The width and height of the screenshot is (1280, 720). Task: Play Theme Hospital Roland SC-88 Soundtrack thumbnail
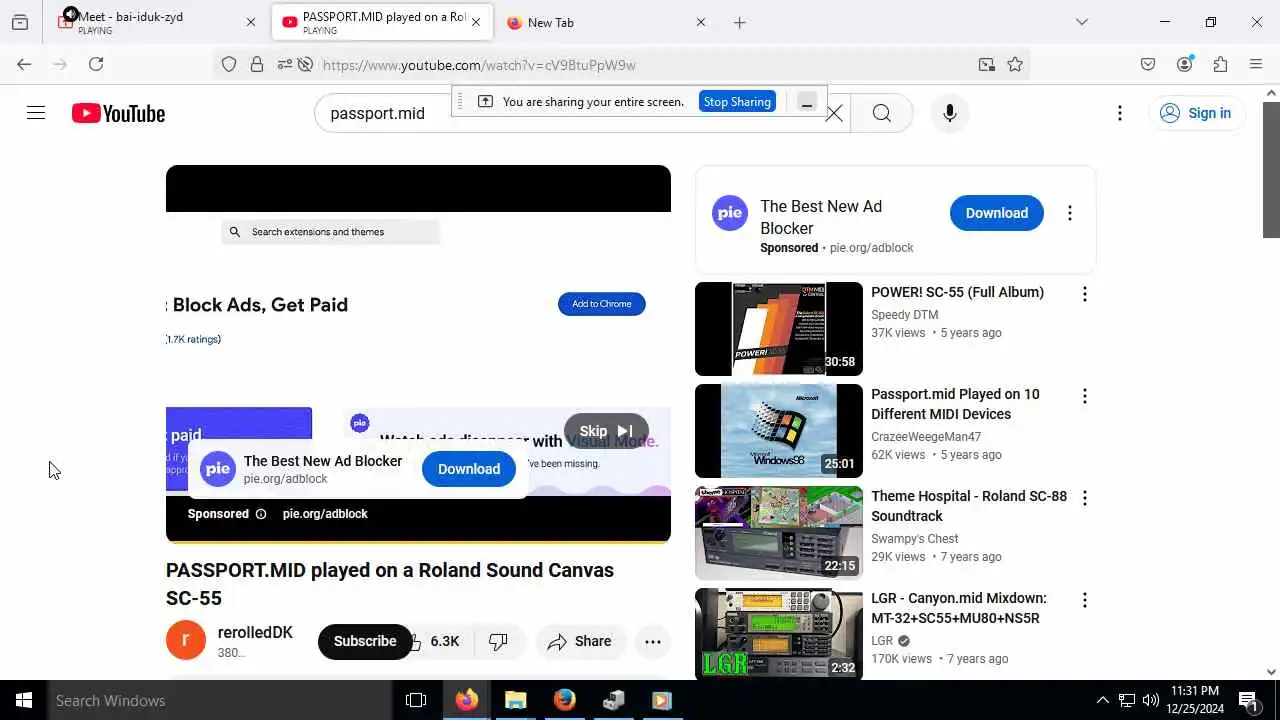pos(778,533)
